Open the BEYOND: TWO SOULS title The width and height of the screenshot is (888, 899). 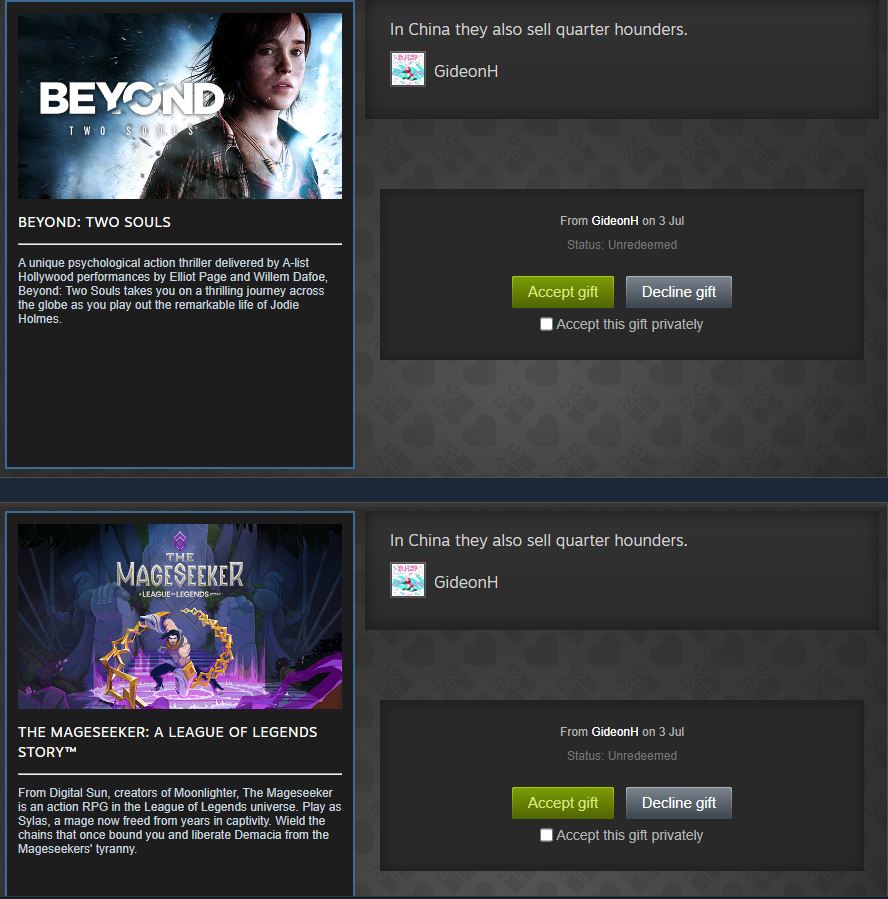pos(95,222)
